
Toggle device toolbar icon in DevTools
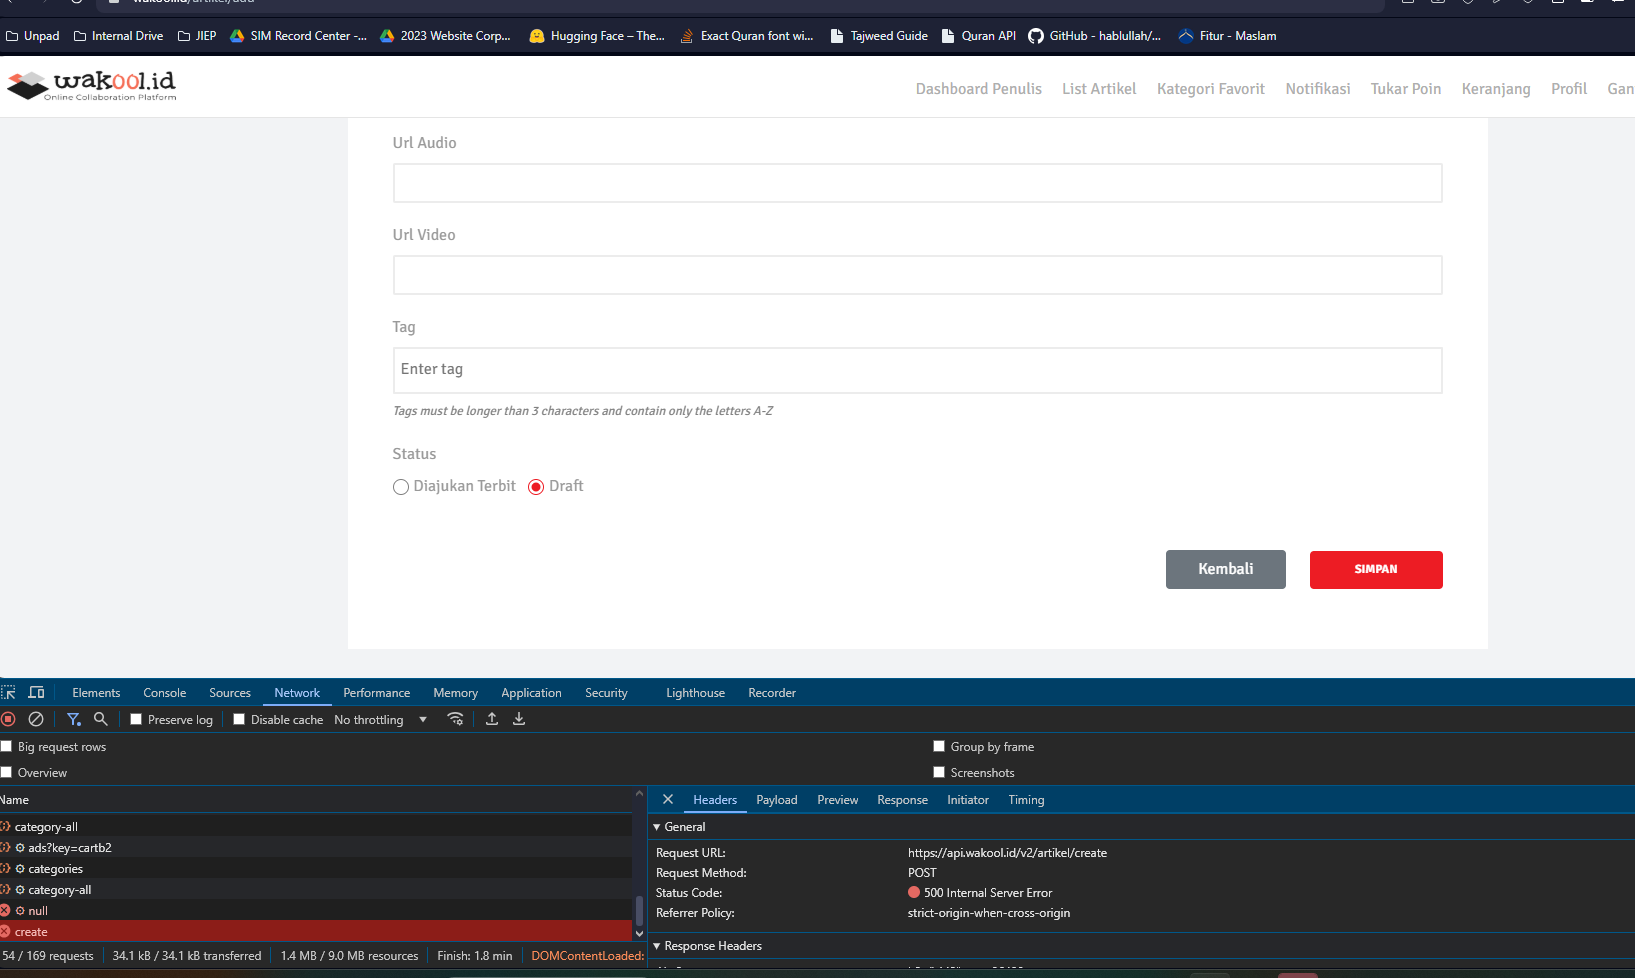pyautogui.click(x=37, y=692)
